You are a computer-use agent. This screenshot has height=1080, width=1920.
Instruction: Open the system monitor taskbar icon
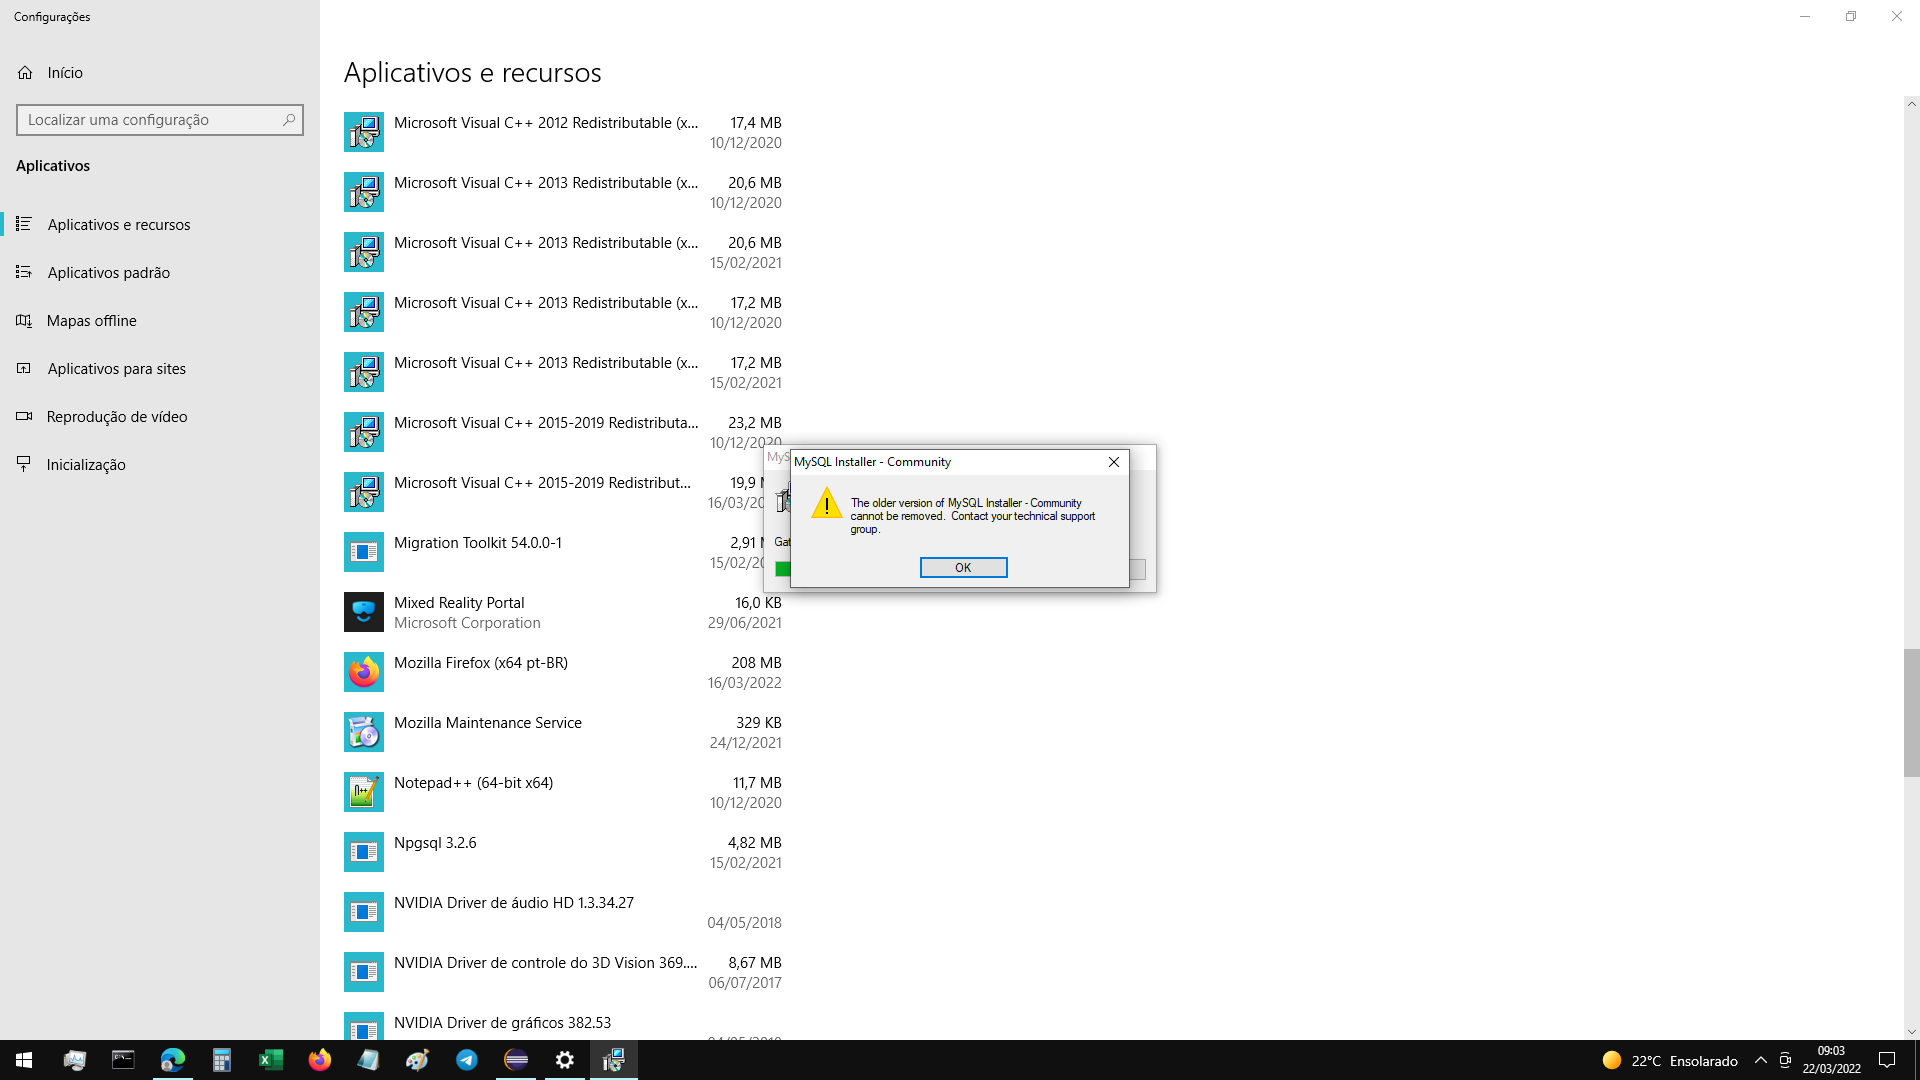tap(74, 1060)
